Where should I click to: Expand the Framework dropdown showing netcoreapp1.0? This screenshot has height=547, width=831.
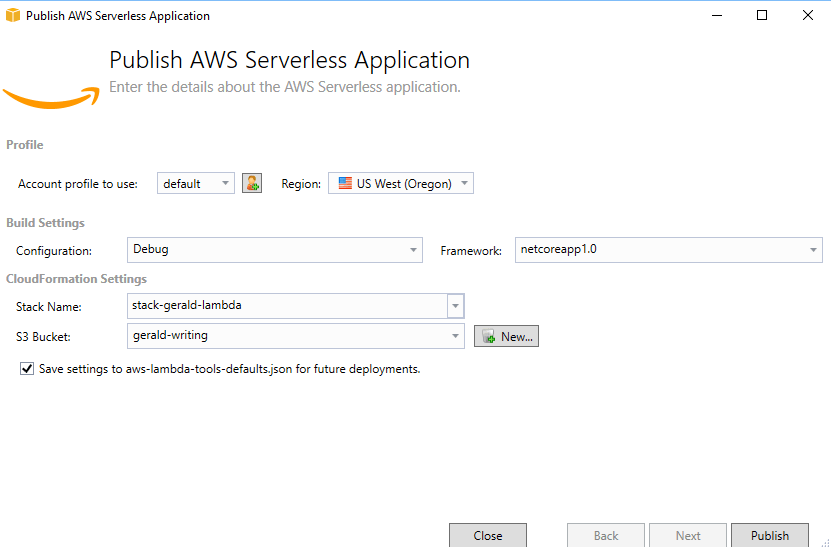pyautogui.click(x=668, y=250)
